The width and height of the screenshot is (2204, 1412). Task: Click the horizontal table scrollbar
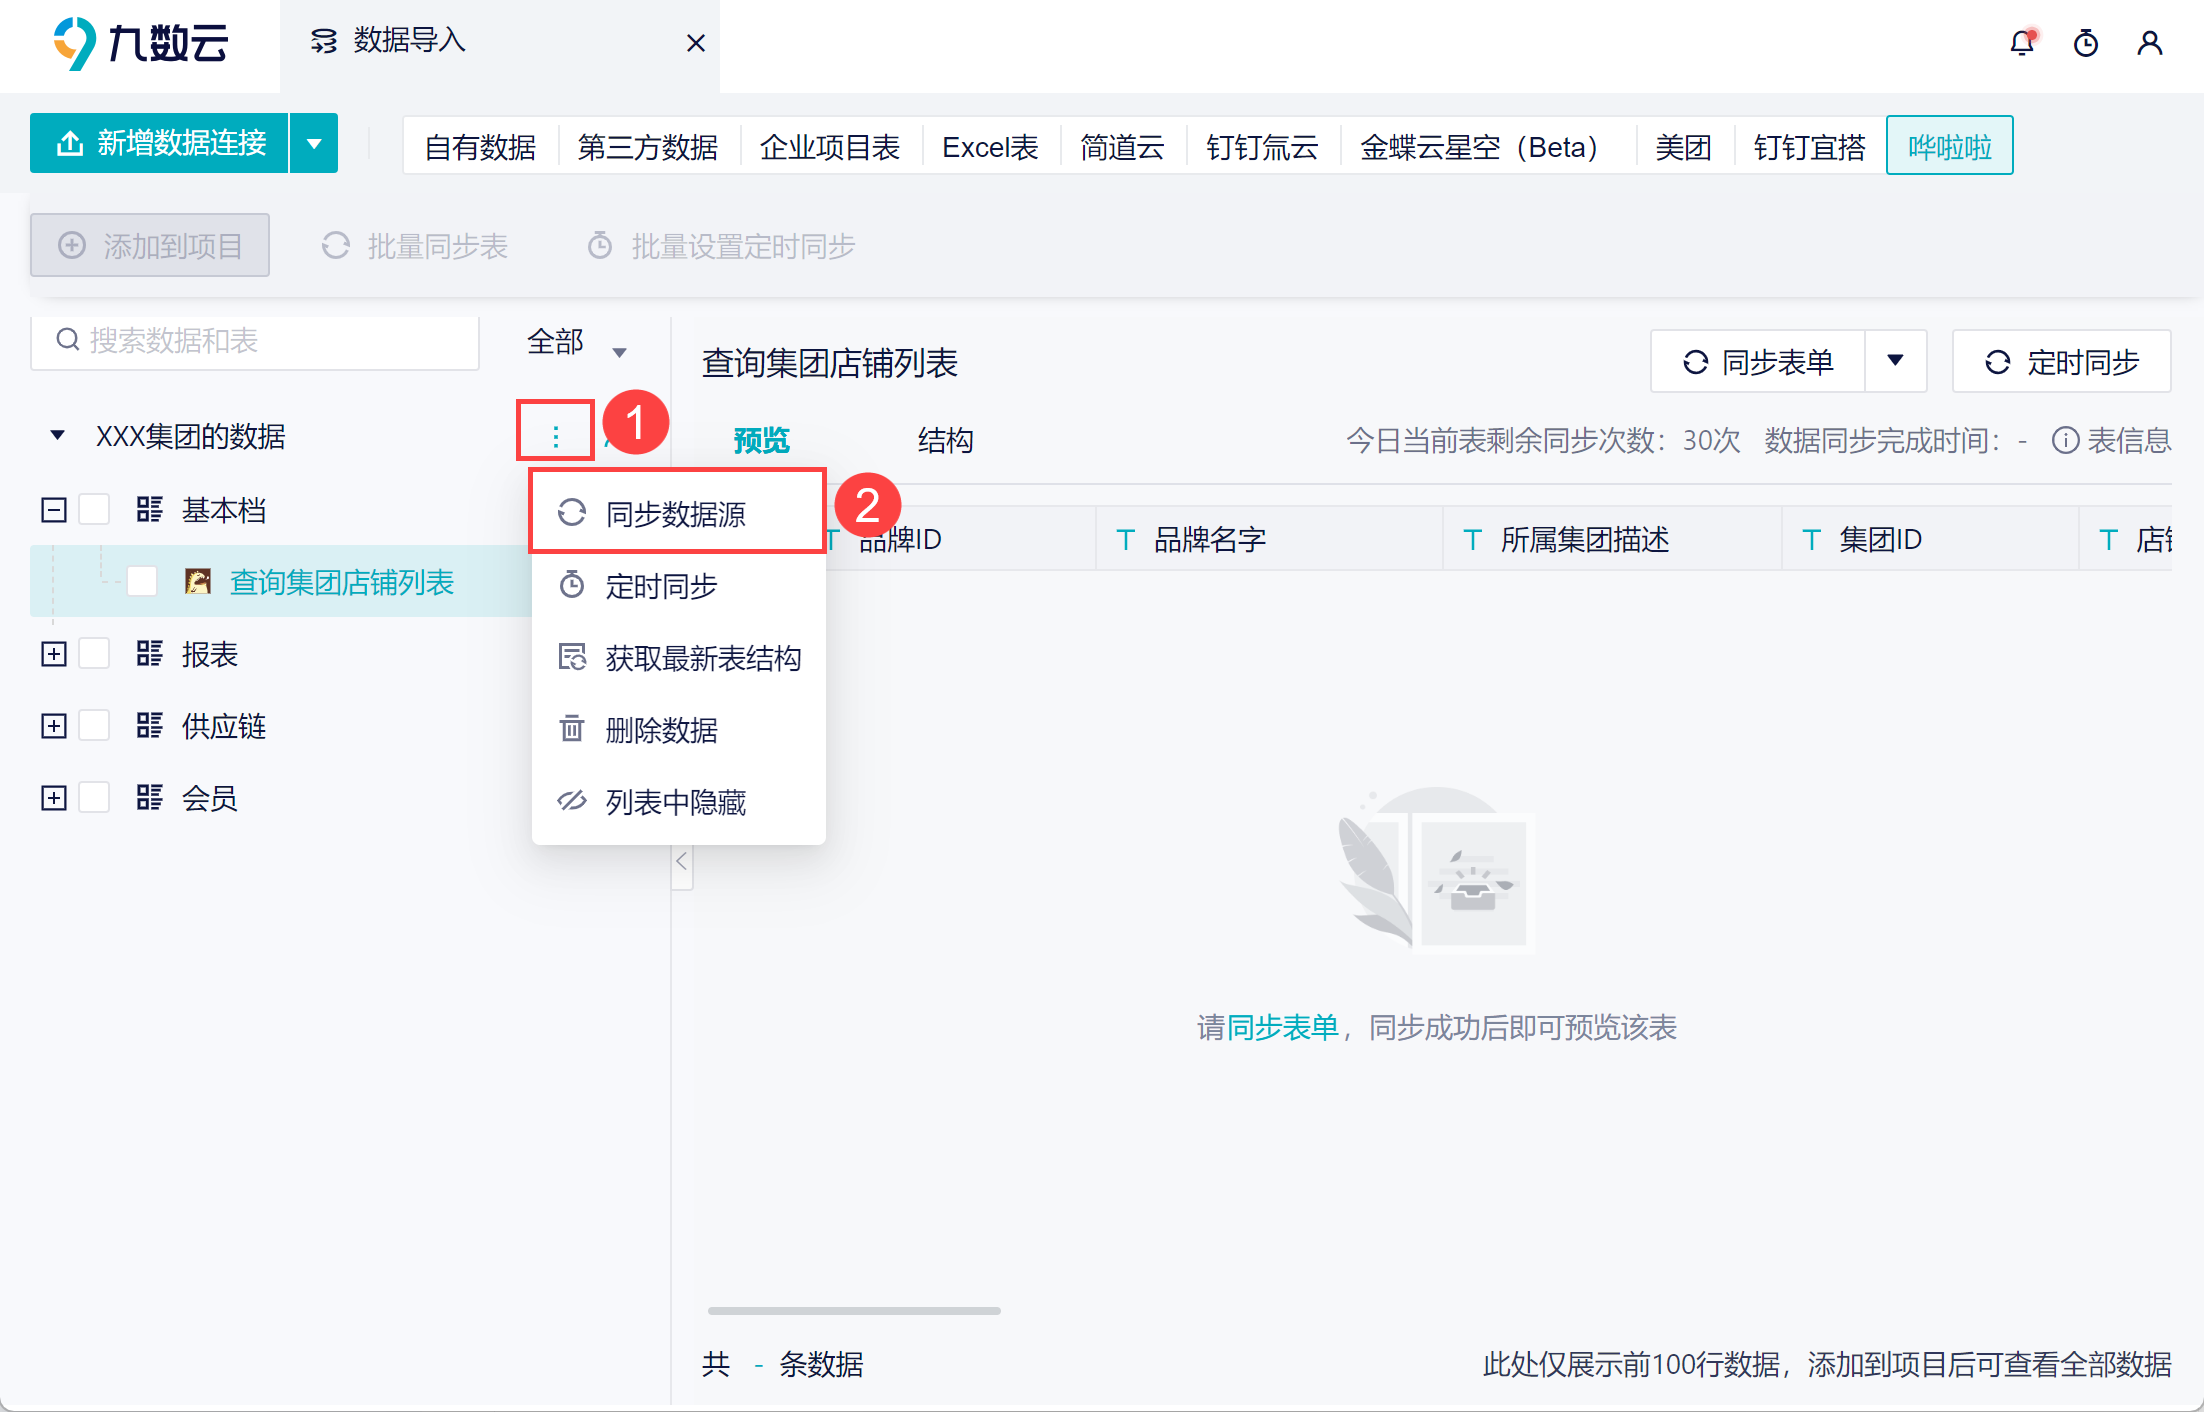tap(854, 1310)
